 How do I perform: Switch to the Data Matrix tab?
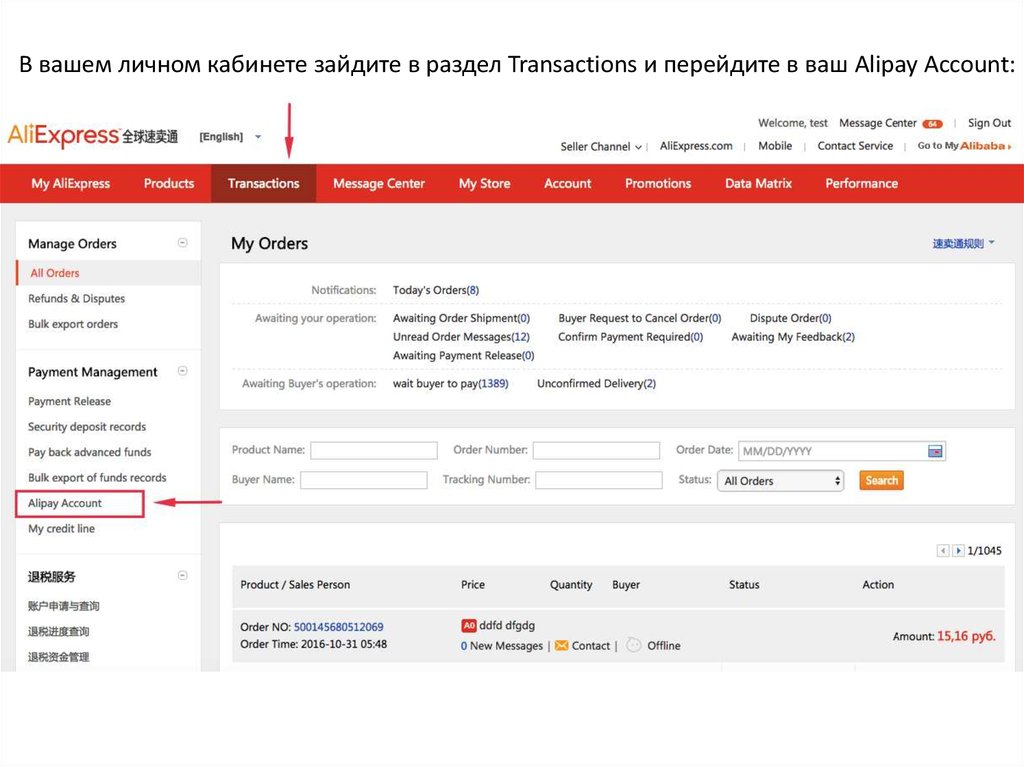pos(758,183)
